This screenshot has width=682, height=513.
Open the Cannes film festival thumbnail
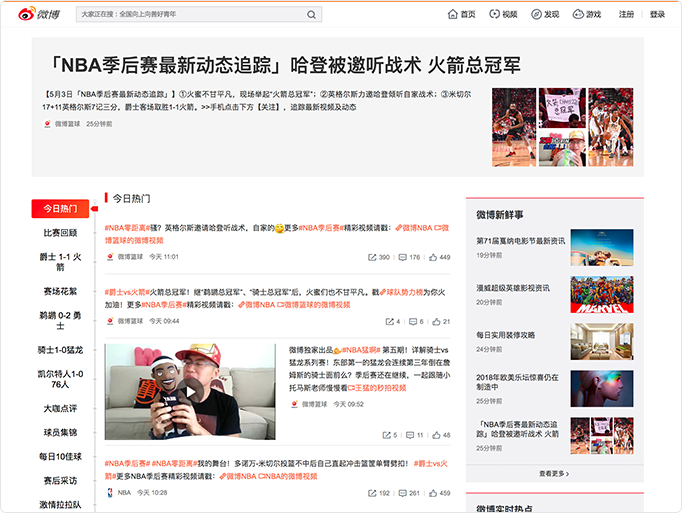tap(602, 247)
